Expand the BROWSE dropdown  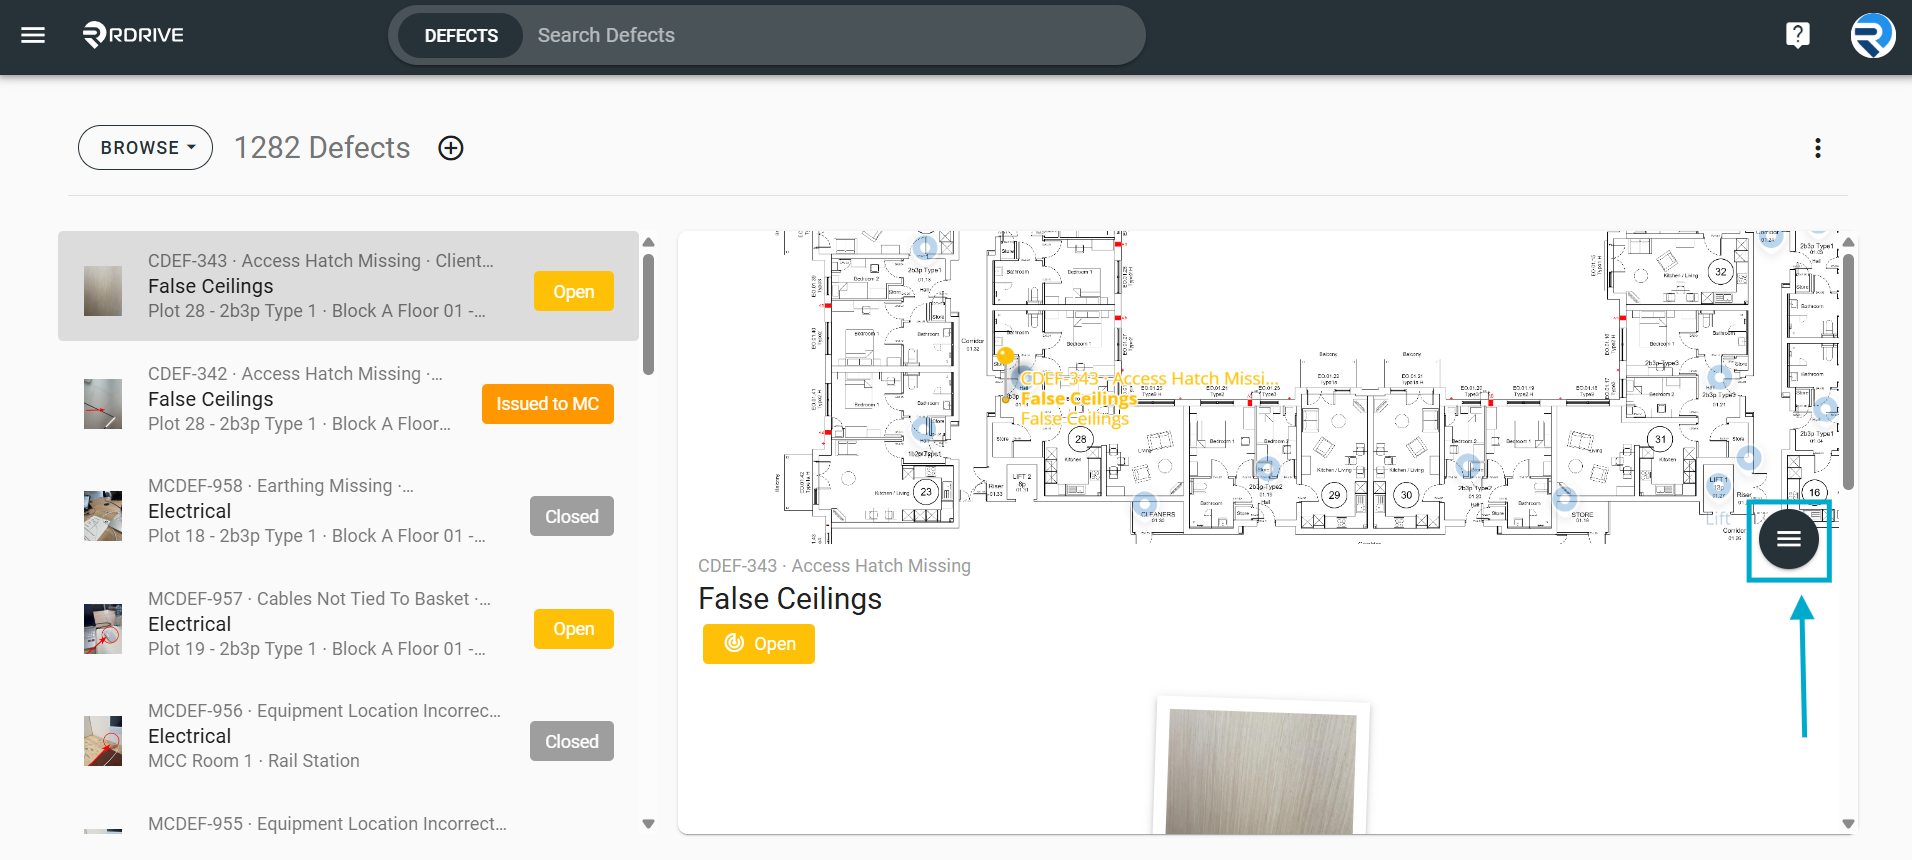(x=146, y=148)
